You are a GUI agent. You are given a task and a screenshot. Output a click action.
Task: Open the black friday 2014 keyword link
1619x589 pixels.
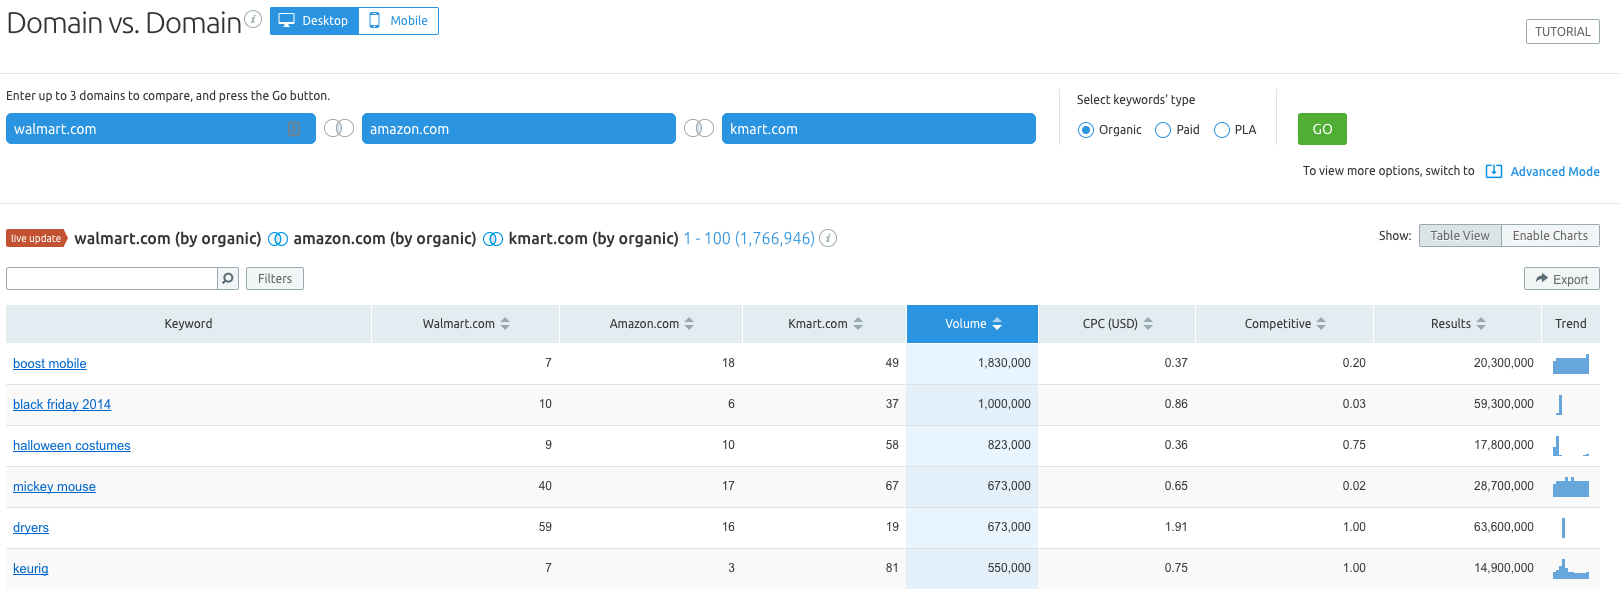(x=62, y=405)
